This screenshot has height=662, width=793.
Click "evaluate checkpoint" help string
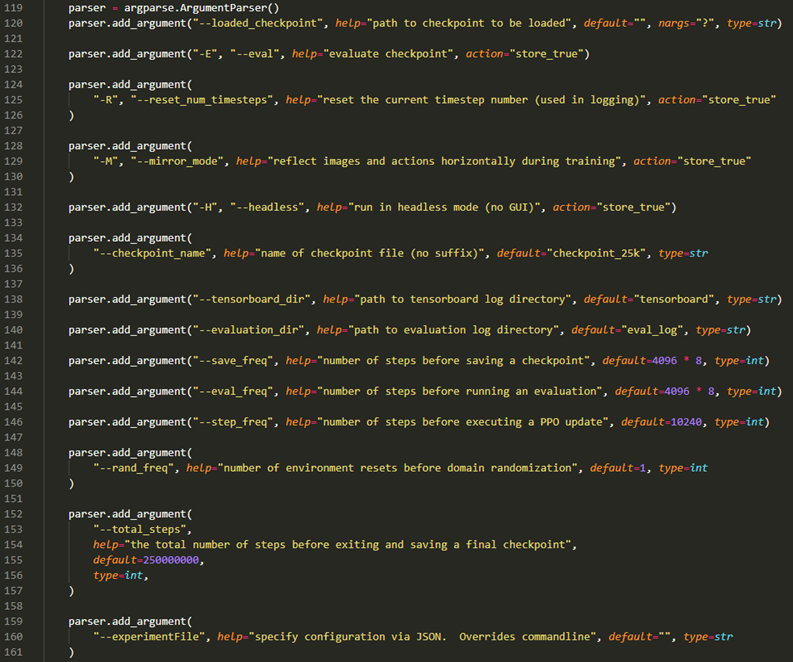pos(388,54)
